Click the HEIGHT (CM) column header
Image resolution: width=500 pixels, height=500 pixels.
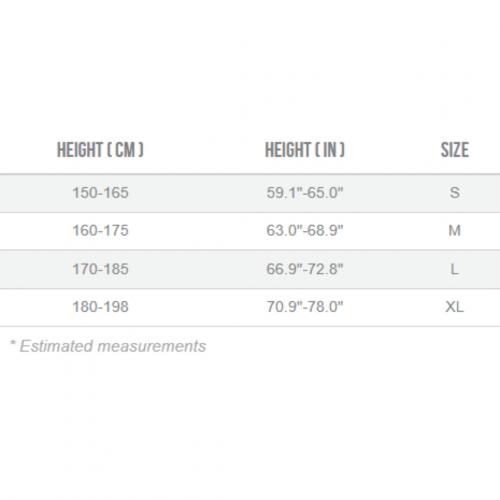[100, 150]
